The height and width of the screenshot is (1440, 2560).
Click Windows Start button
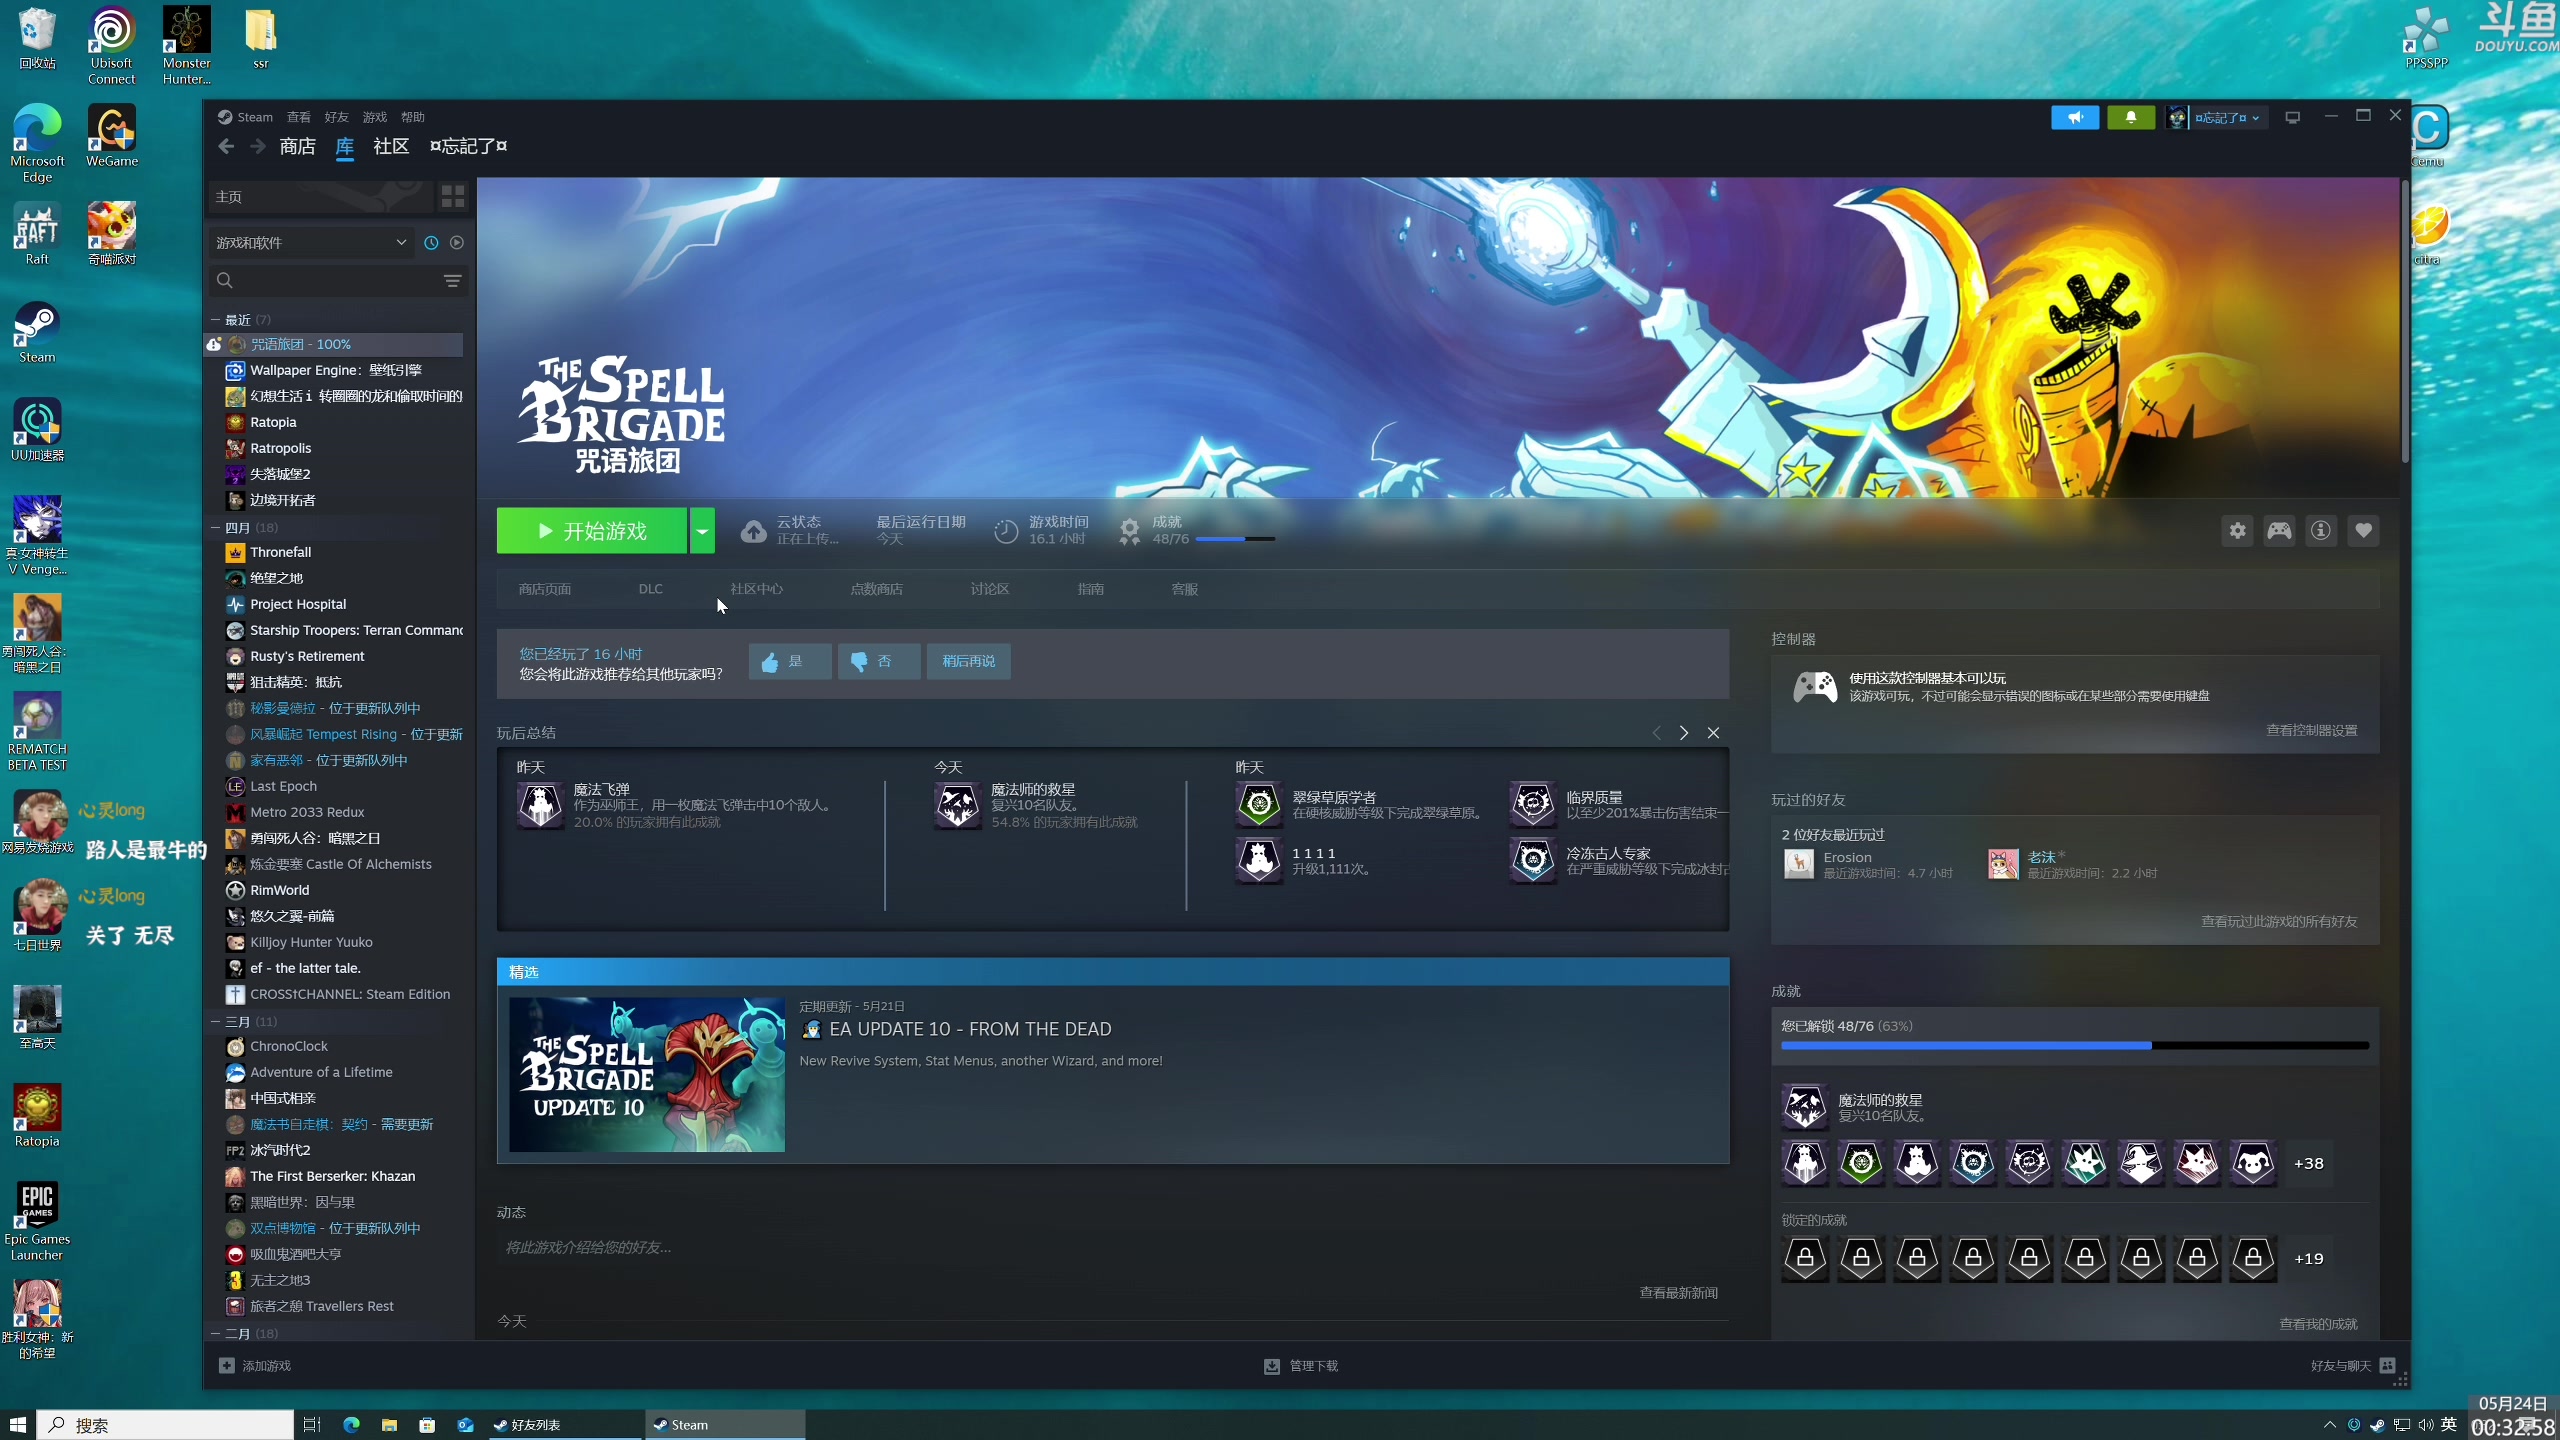(17, 1425)
